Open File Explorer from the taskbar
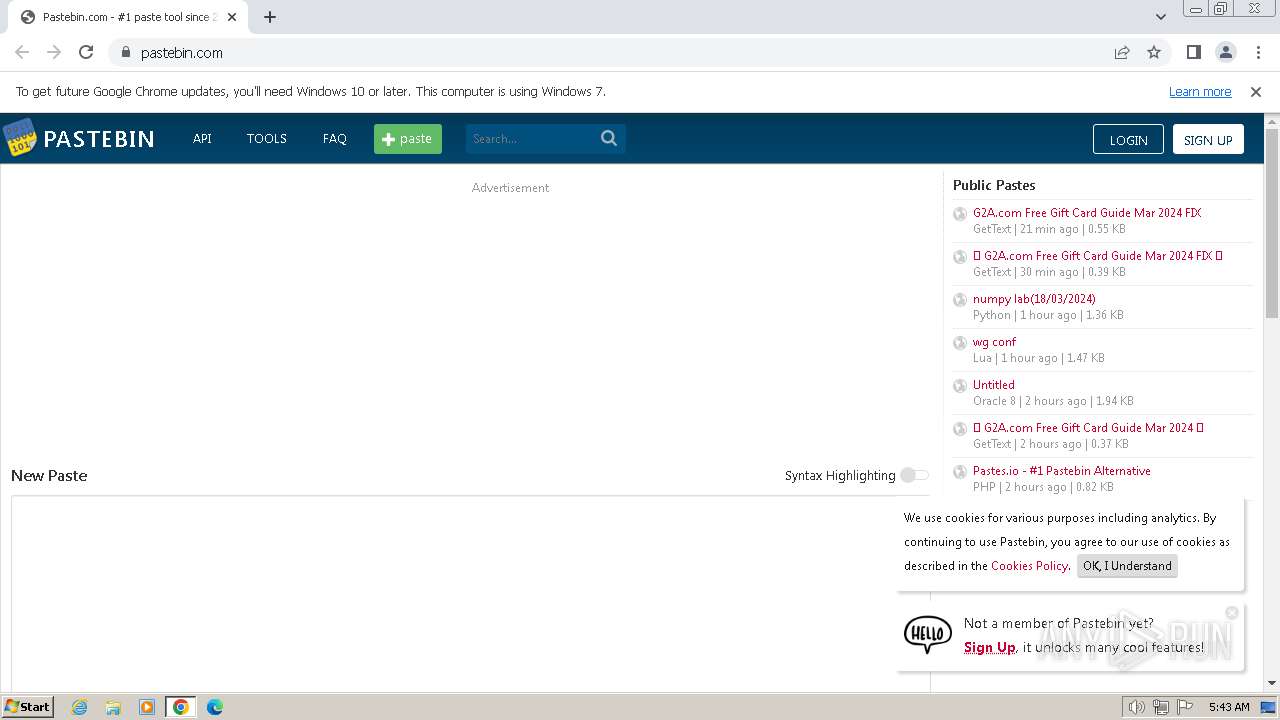This screenshot has height=720, width=1280. [x=113, y=707]
